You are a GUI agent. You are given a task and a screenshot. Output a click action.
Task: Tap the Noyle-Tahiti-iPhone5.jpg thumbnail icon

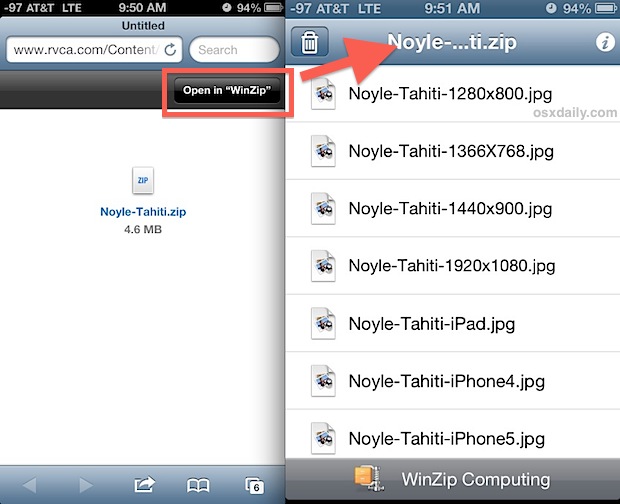(x=324, y=437)
